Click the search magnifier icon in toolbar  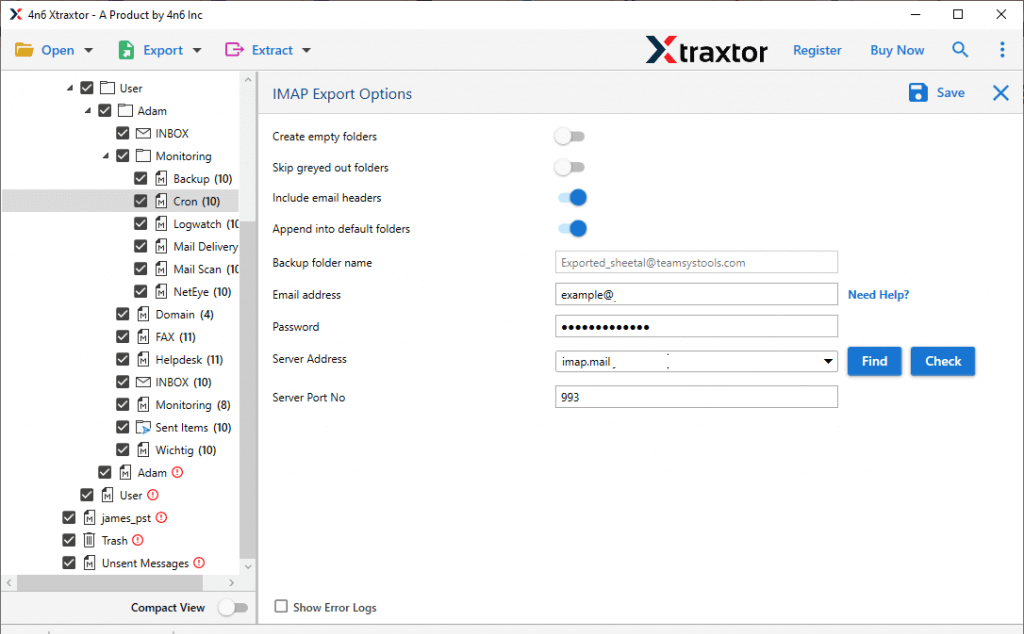[x=959, y=50]
